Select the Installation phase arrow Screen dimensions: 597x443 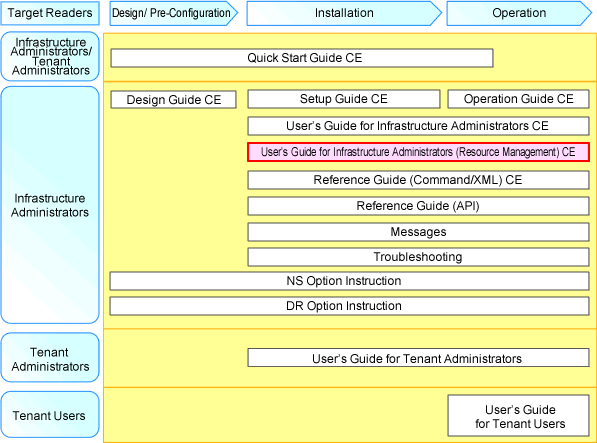pyautogui.click(x=344, y=13)
